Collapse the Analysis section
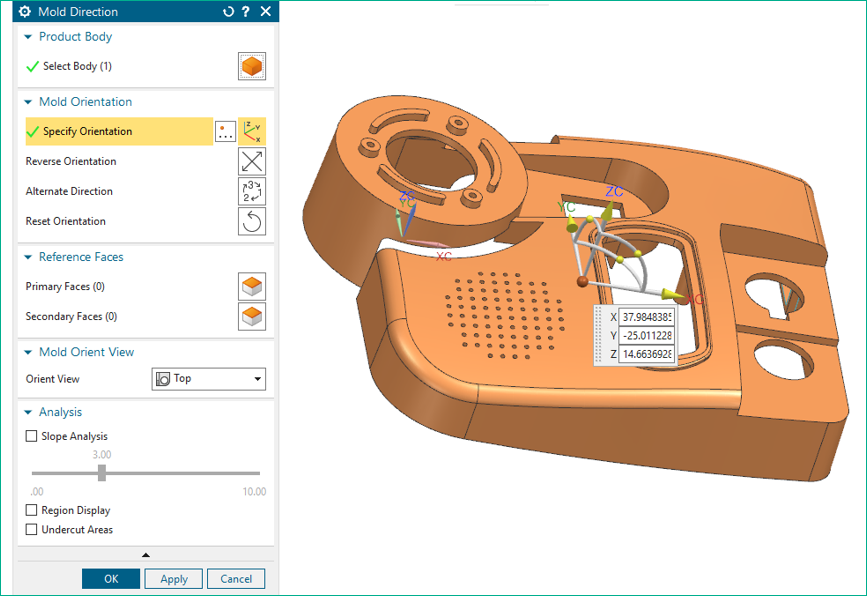Viewport: 867px width, 596px height. point(26,411)
